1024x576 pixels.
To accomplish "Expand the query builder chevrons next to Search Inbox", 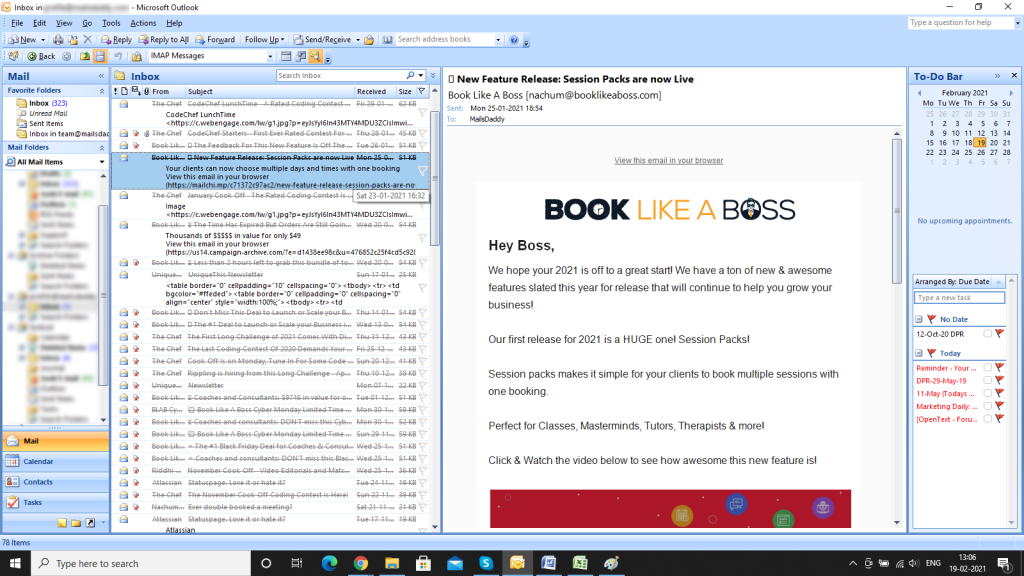I will pyautogui.click(x=433, y=76).
